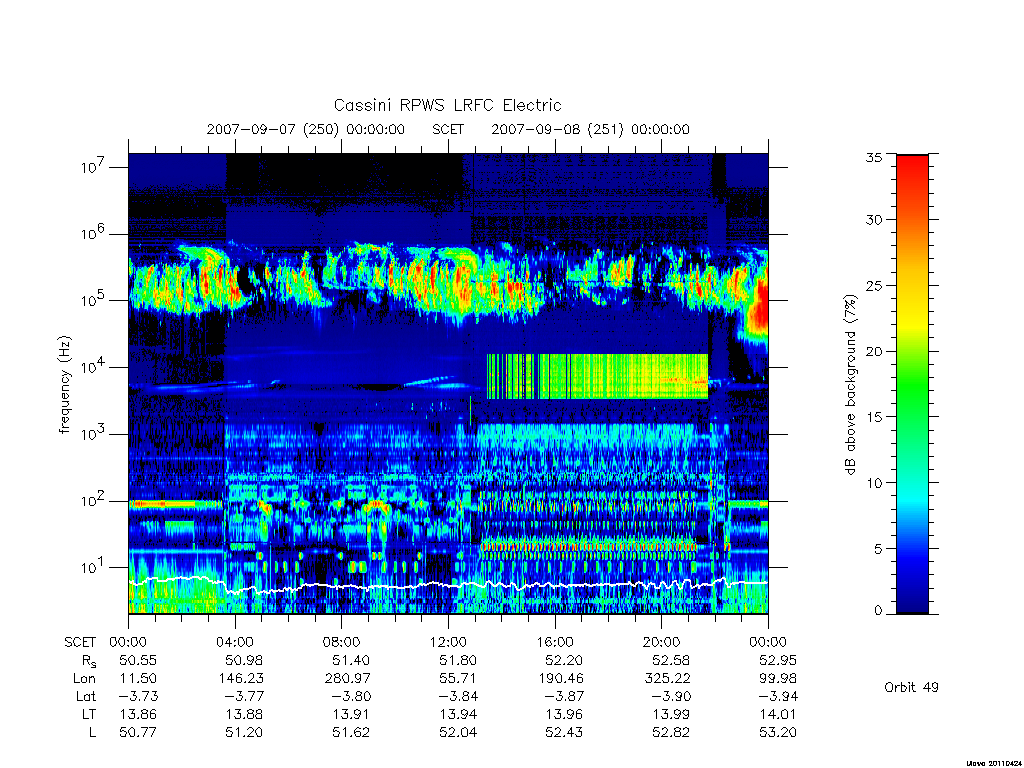
Task: Select the Rs value 51.80
Action: pyautogui.click(x=457, y=660)
